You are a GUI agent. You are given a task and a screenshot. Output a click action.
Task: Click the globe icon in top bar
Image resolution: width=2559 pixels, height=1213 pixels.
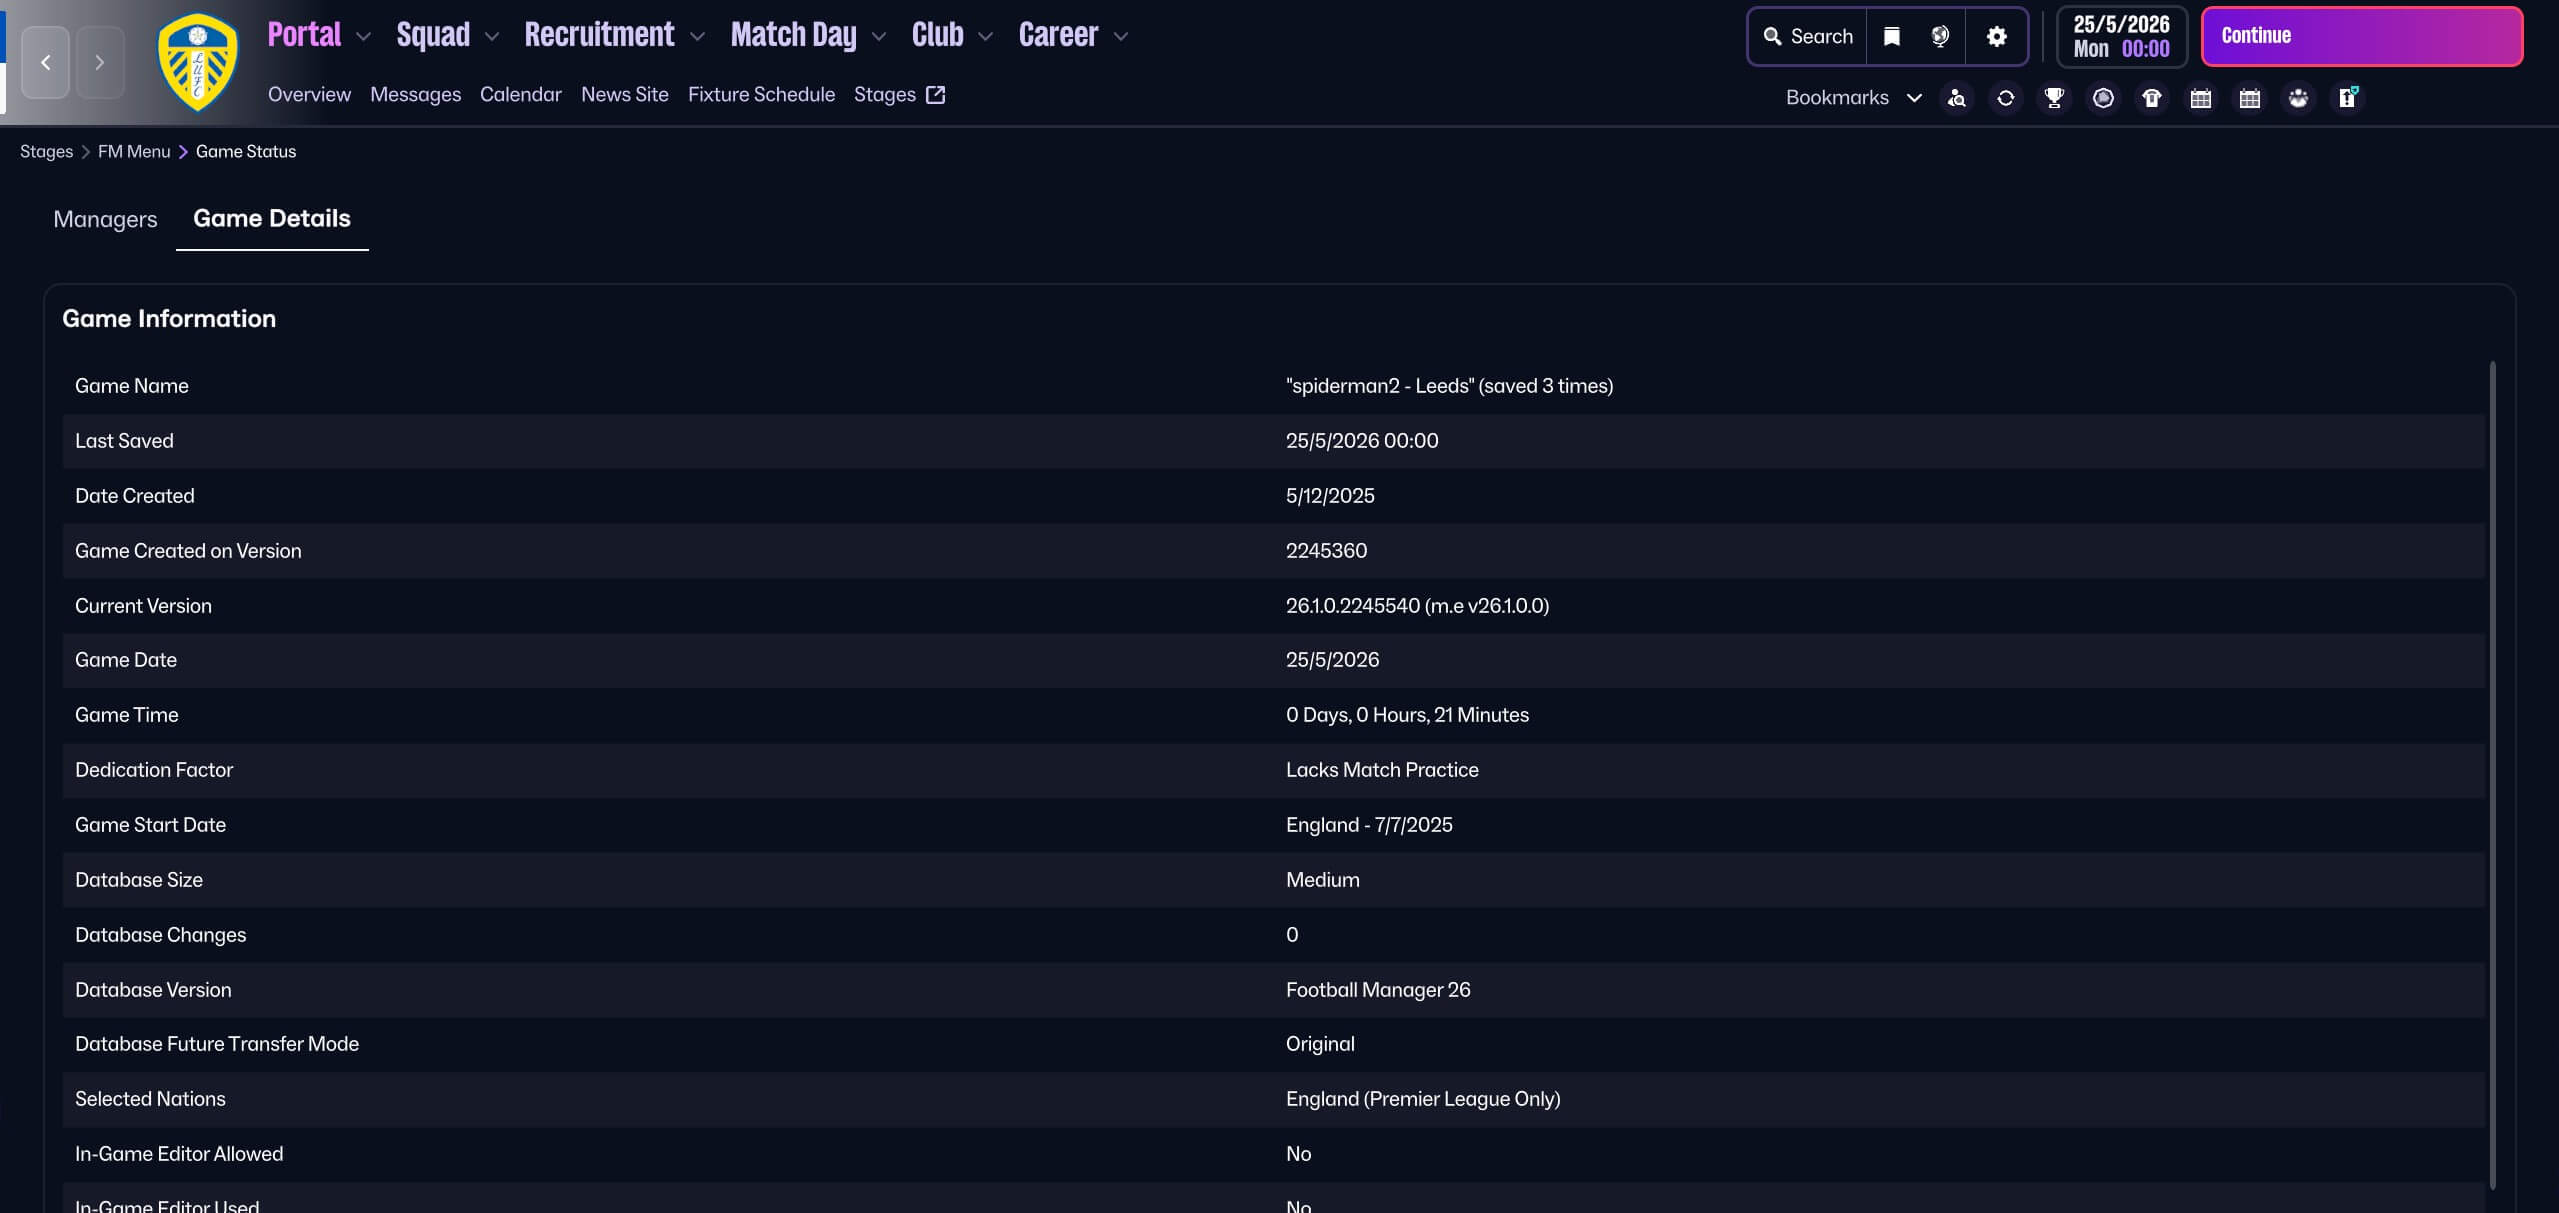click(x=1940, y=37)
